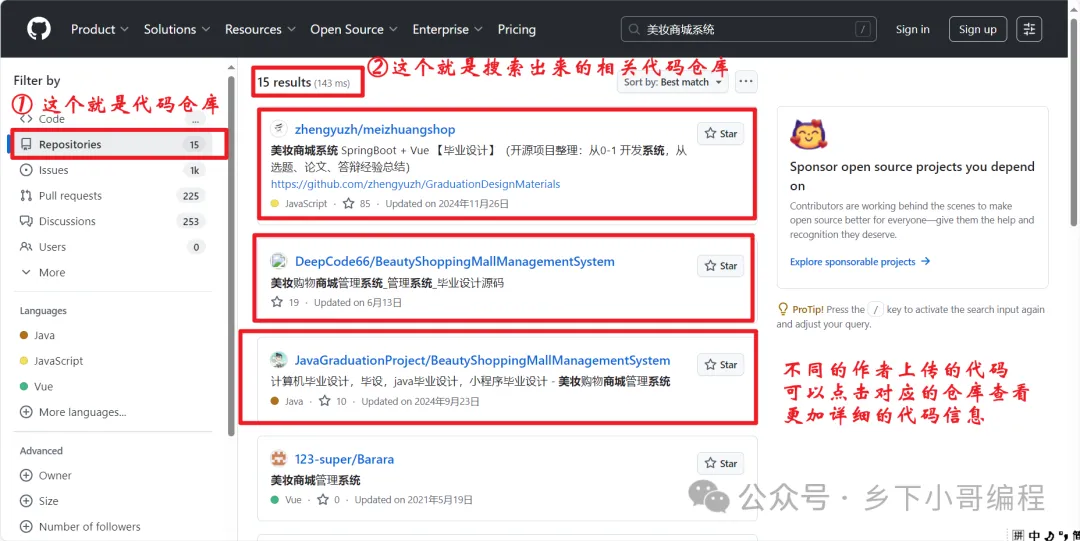Add Number of followers filter
The height and width of the screenshot is (541, 1080).
tap(80, 527)
